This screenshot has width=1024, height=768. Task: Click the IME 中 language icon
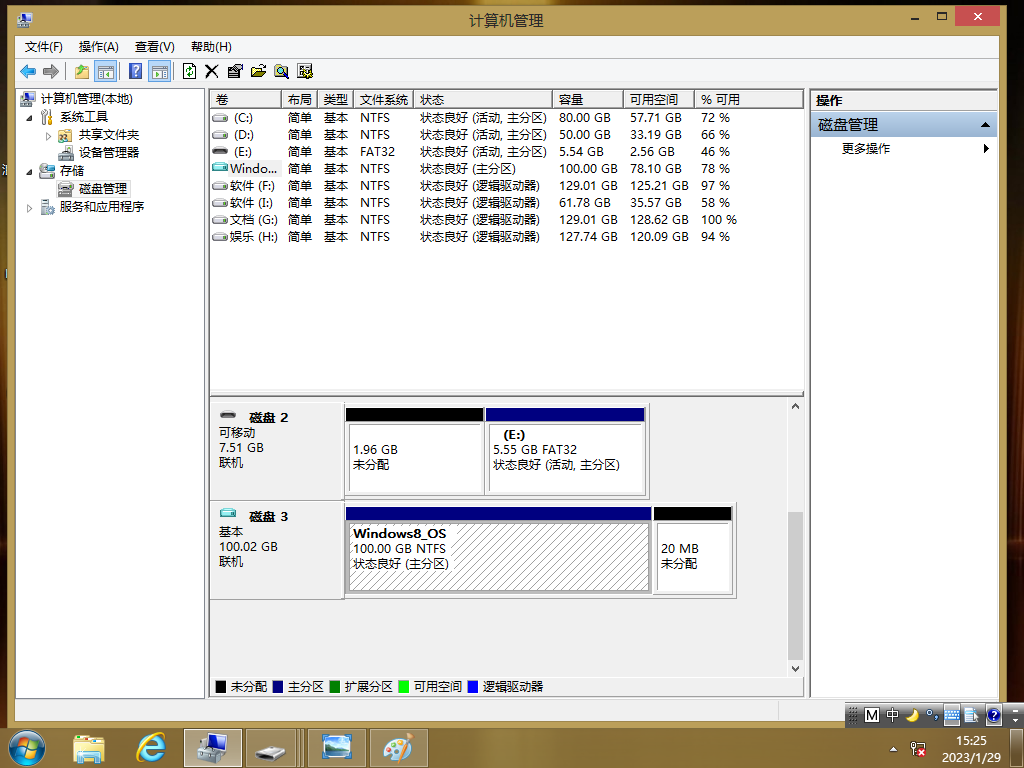[892, 716]
